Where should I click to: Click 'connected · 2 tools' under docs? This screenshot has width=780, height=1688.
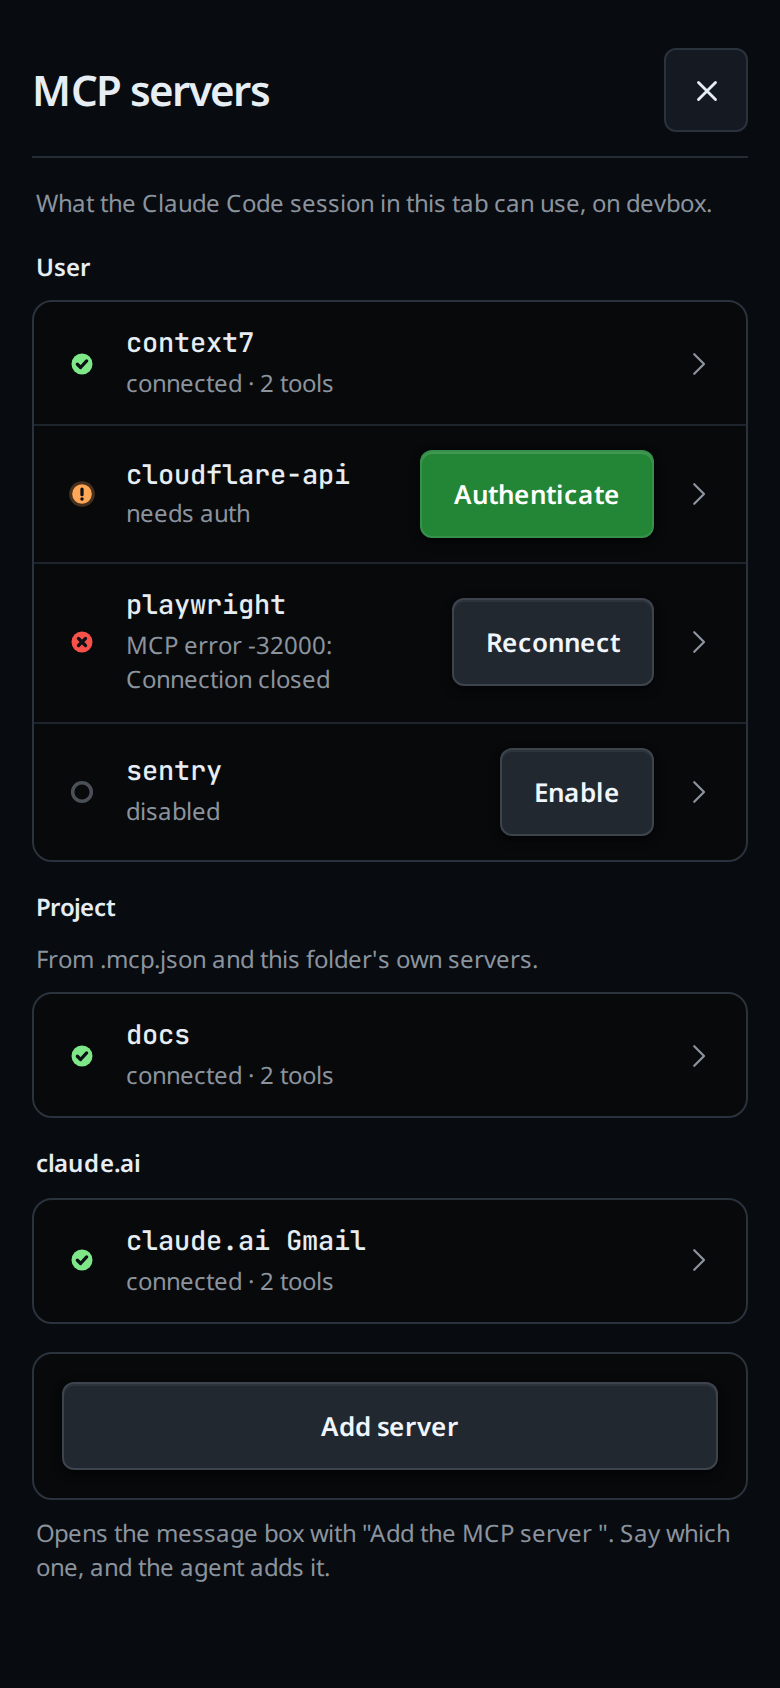click(230, 1076)
